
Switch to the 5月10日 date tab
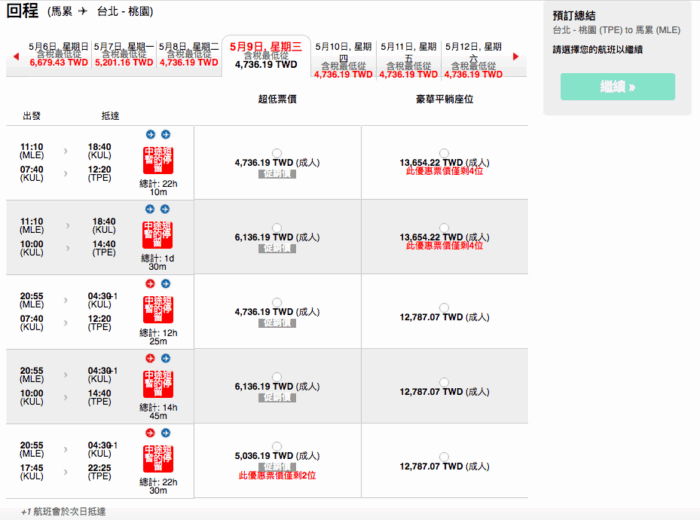point(343,58)
